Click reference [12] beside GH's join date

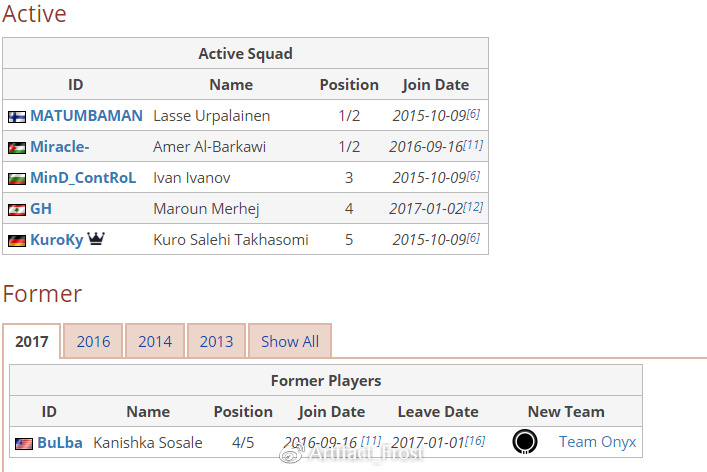tap(473, 206)
